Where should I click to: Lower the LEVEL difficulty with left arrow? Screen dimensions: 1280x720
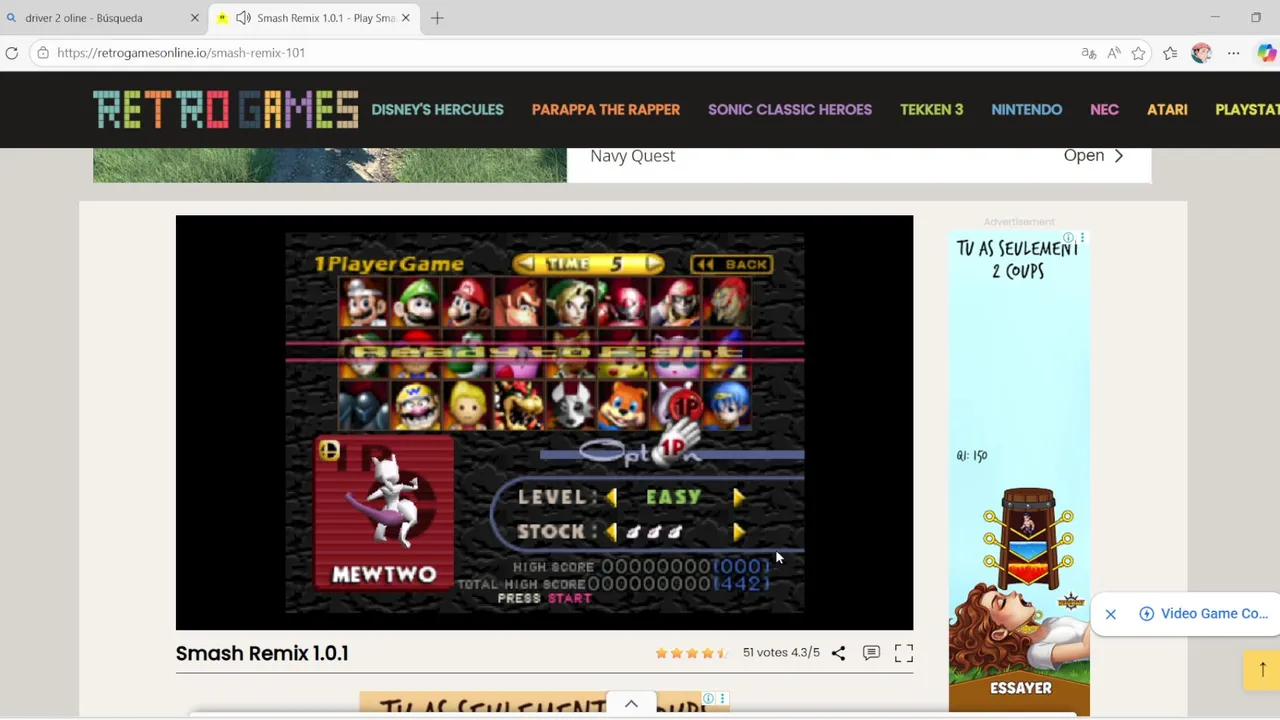[x=611, y=497]
